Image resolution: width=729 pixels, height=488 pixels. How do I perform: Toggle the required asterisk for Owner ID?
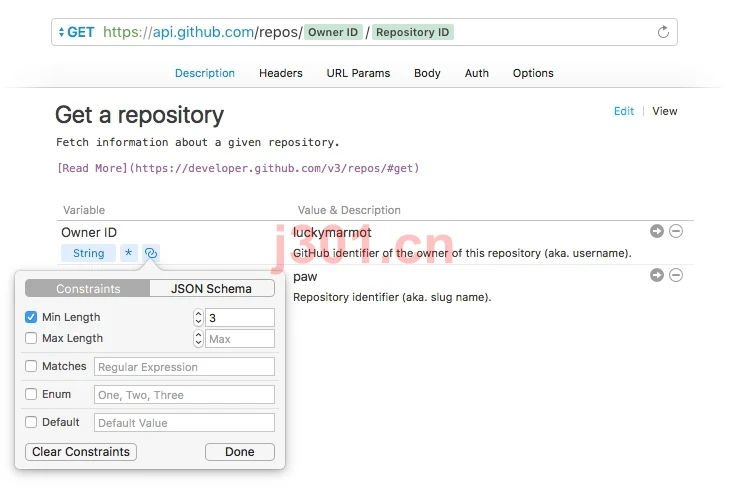129,253
